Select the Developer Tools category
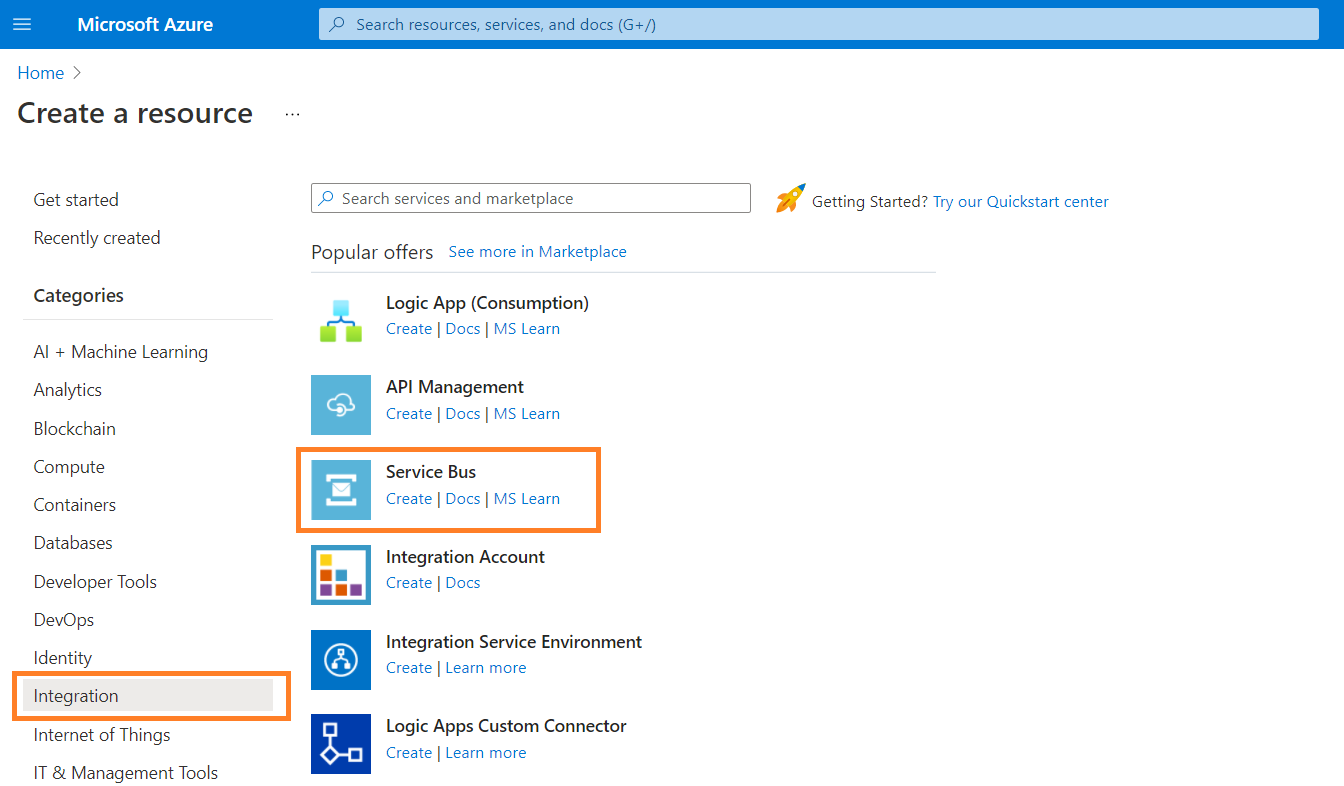 click(x=95, y=582)
